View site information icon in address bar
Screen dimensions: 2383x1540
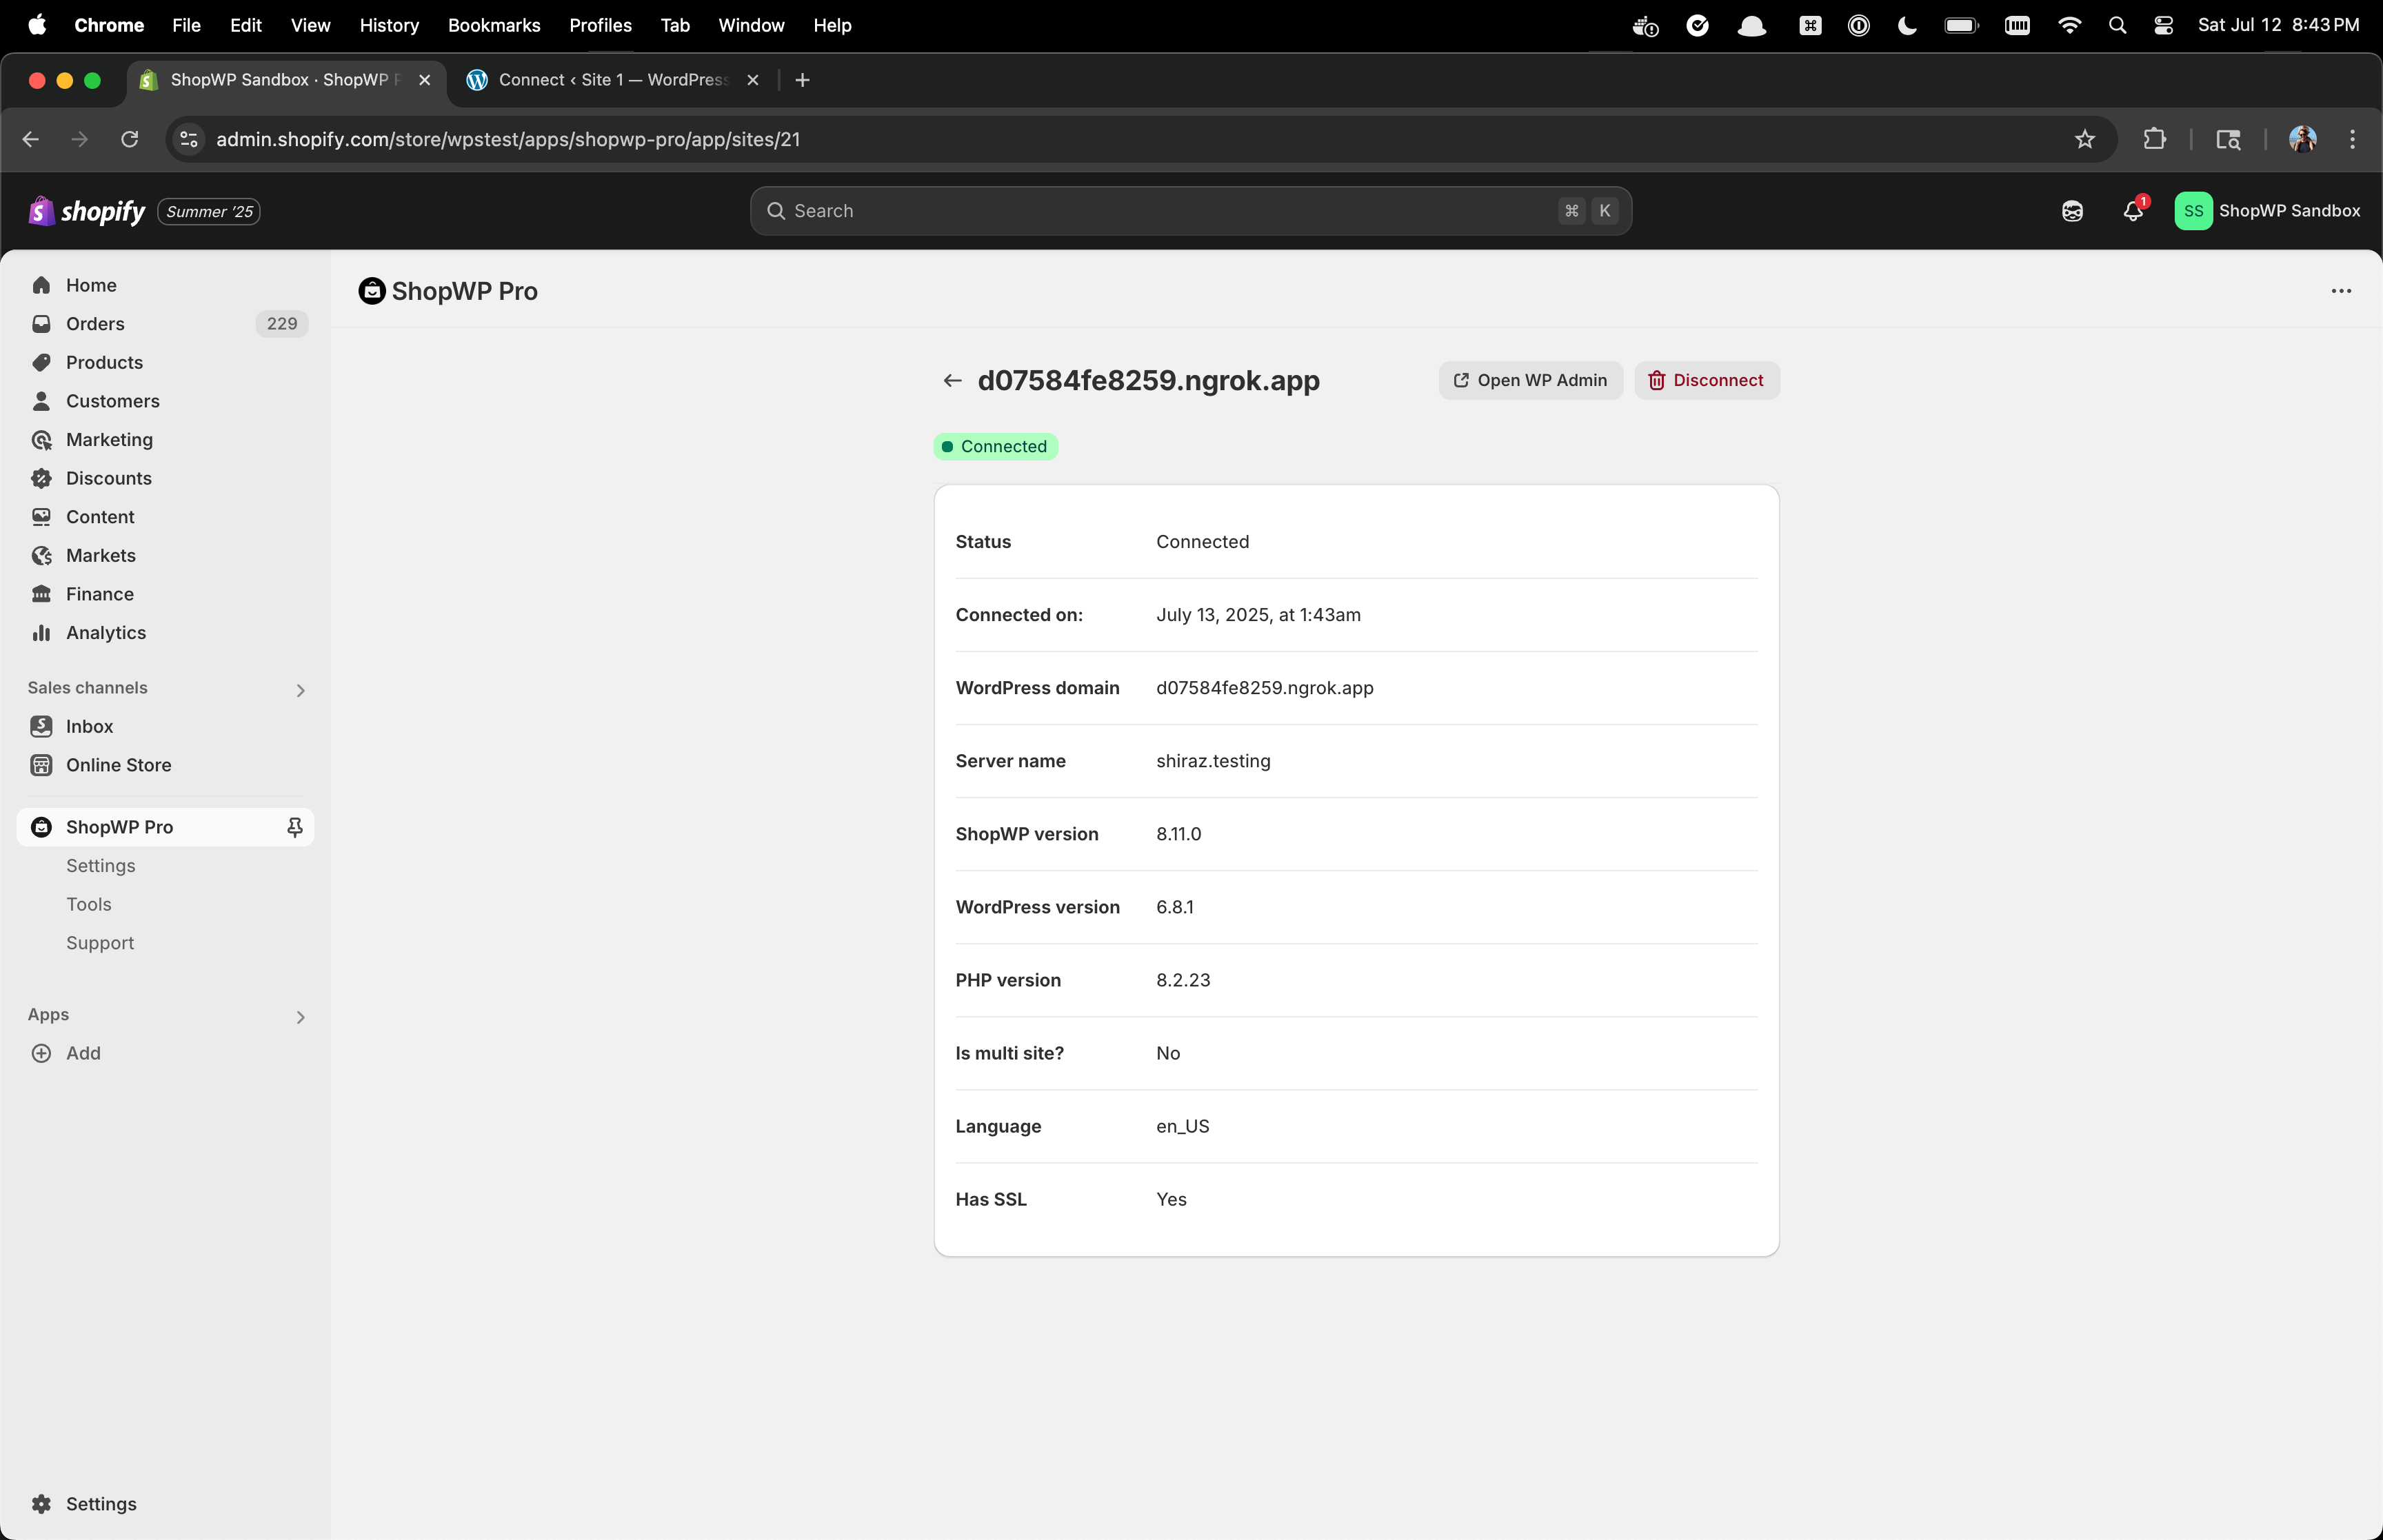(x=189, y=139)
